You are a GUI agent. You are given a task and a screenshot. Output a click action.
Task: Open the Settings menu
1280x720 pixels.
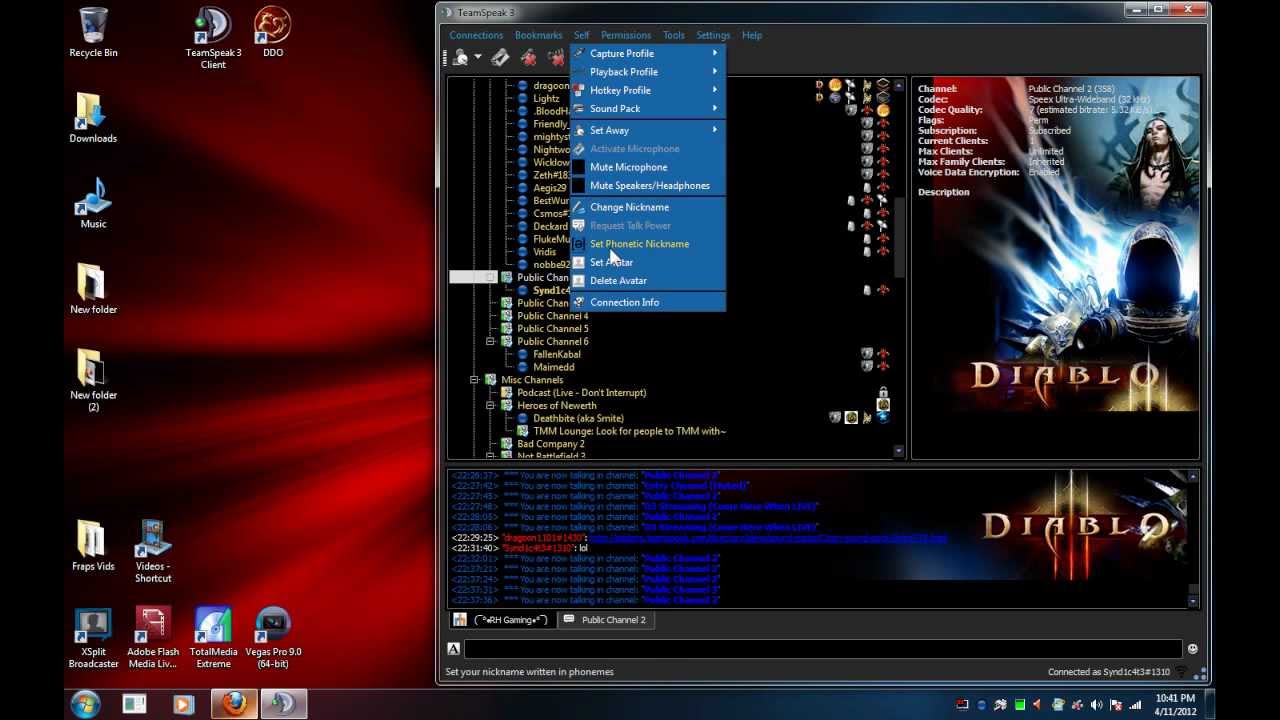[713, 35]
